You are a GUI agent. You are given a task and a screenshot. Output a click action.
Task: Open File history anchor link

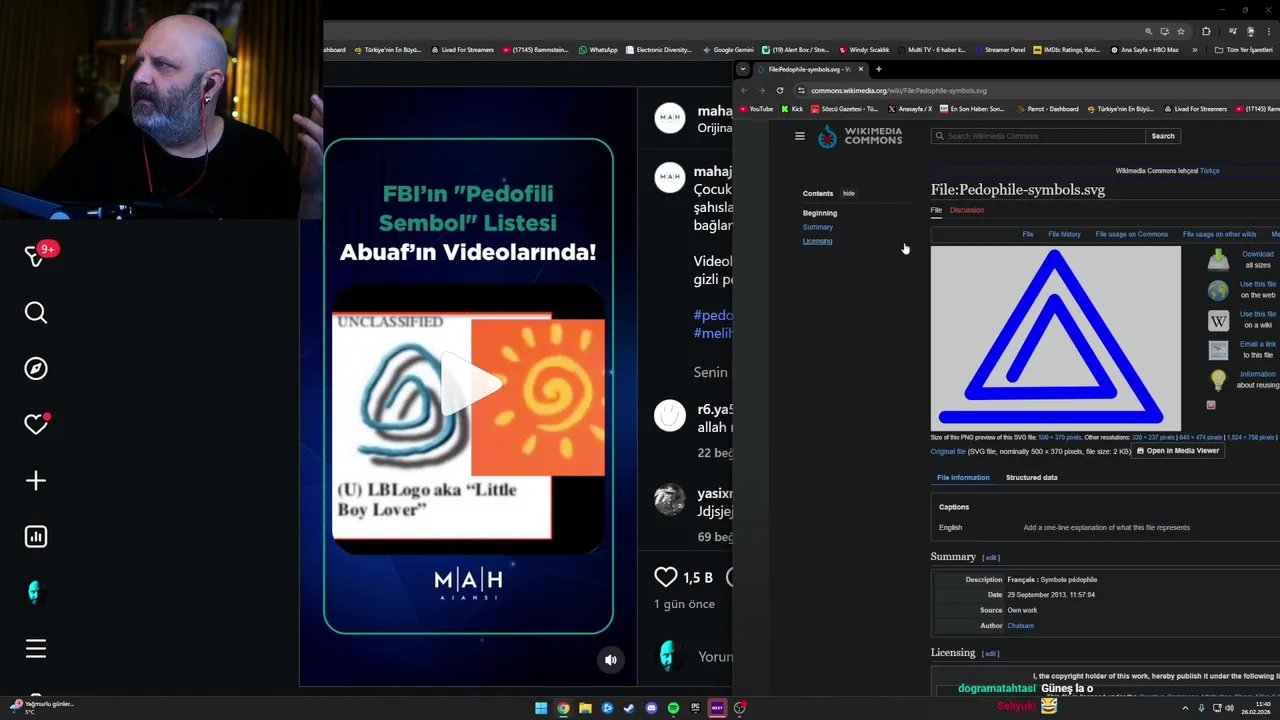tap(1064, 234)
